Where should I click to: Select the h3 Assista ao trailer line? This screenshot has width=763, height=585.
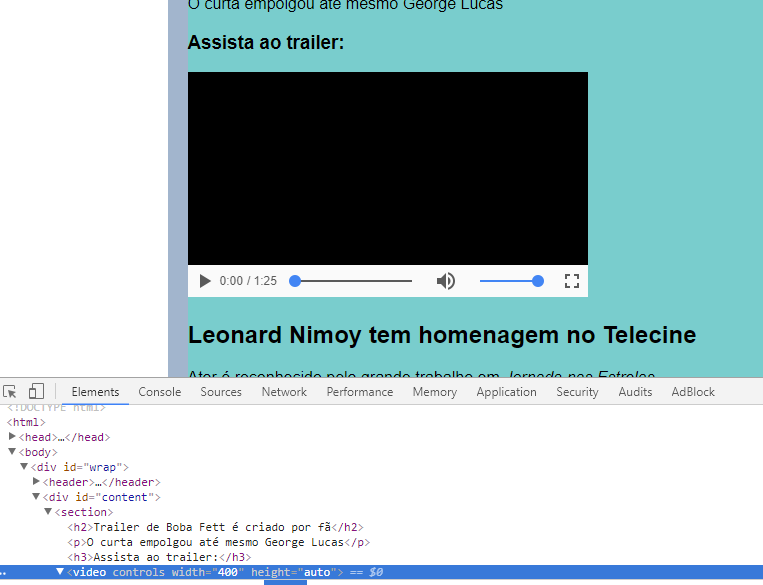[159, 557]
